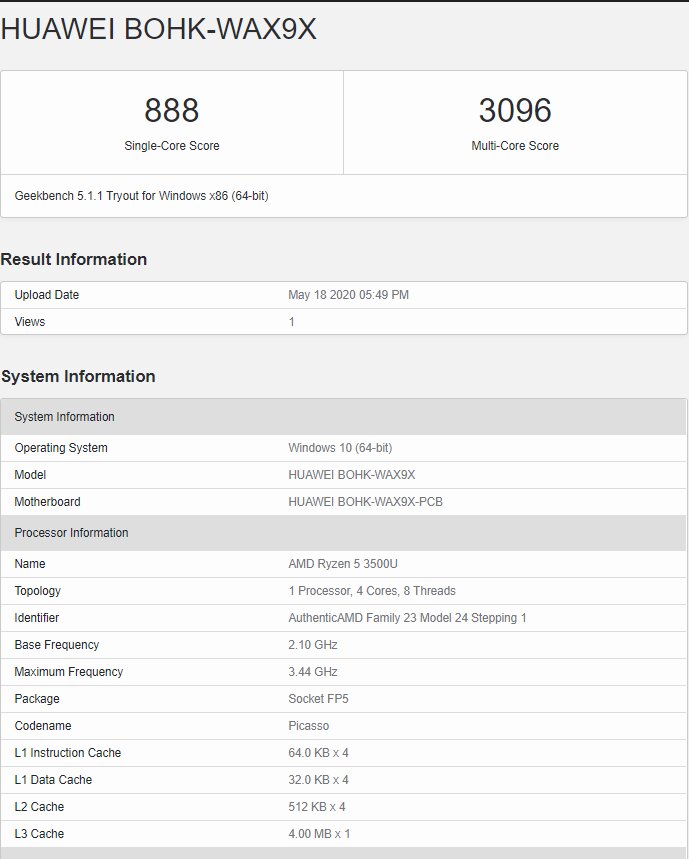Viewport: 689px width, 859px height.
Task: Select upload date May 18 2020 05:49 PM
Action: tap(348, 295)
